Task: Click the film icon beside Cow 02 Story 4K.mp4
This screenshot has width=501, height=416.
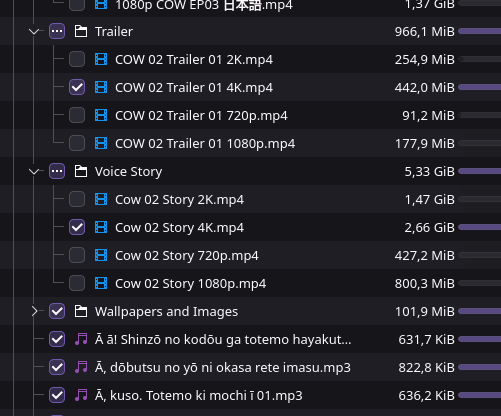Action: point(101,227)
